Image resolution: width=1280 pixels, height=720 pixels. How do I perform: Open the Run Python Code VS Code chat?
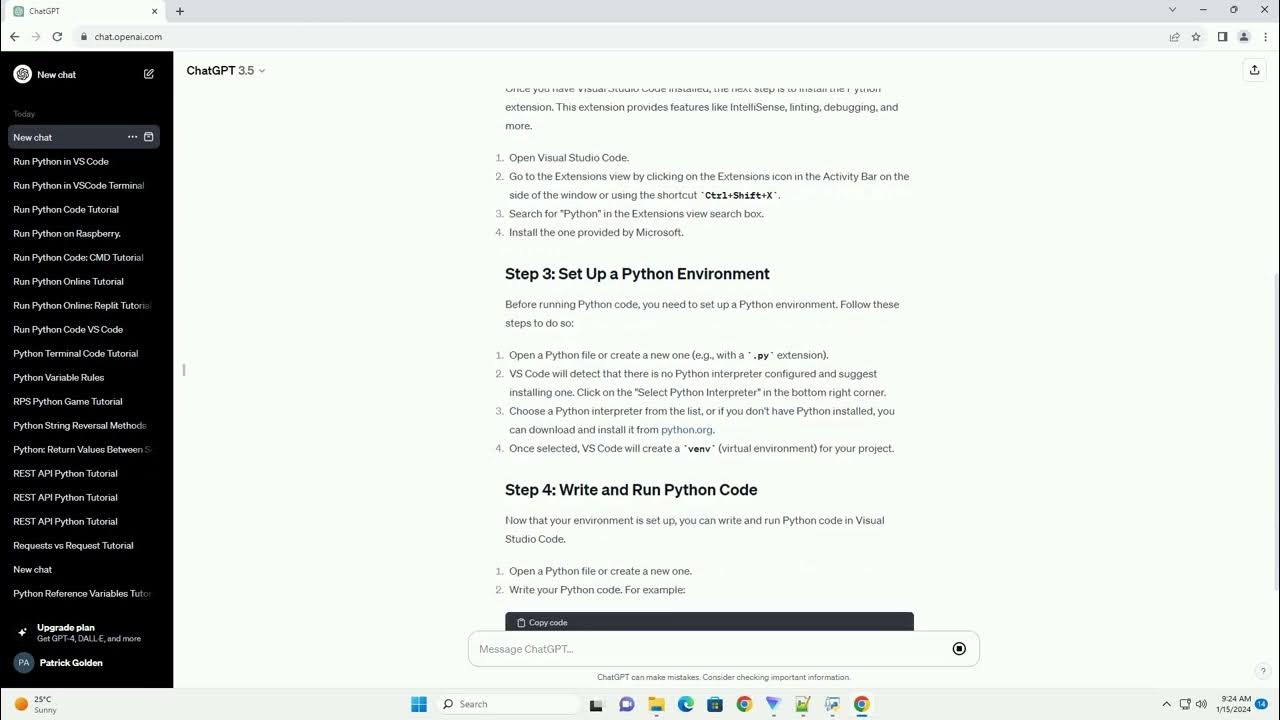84,329
